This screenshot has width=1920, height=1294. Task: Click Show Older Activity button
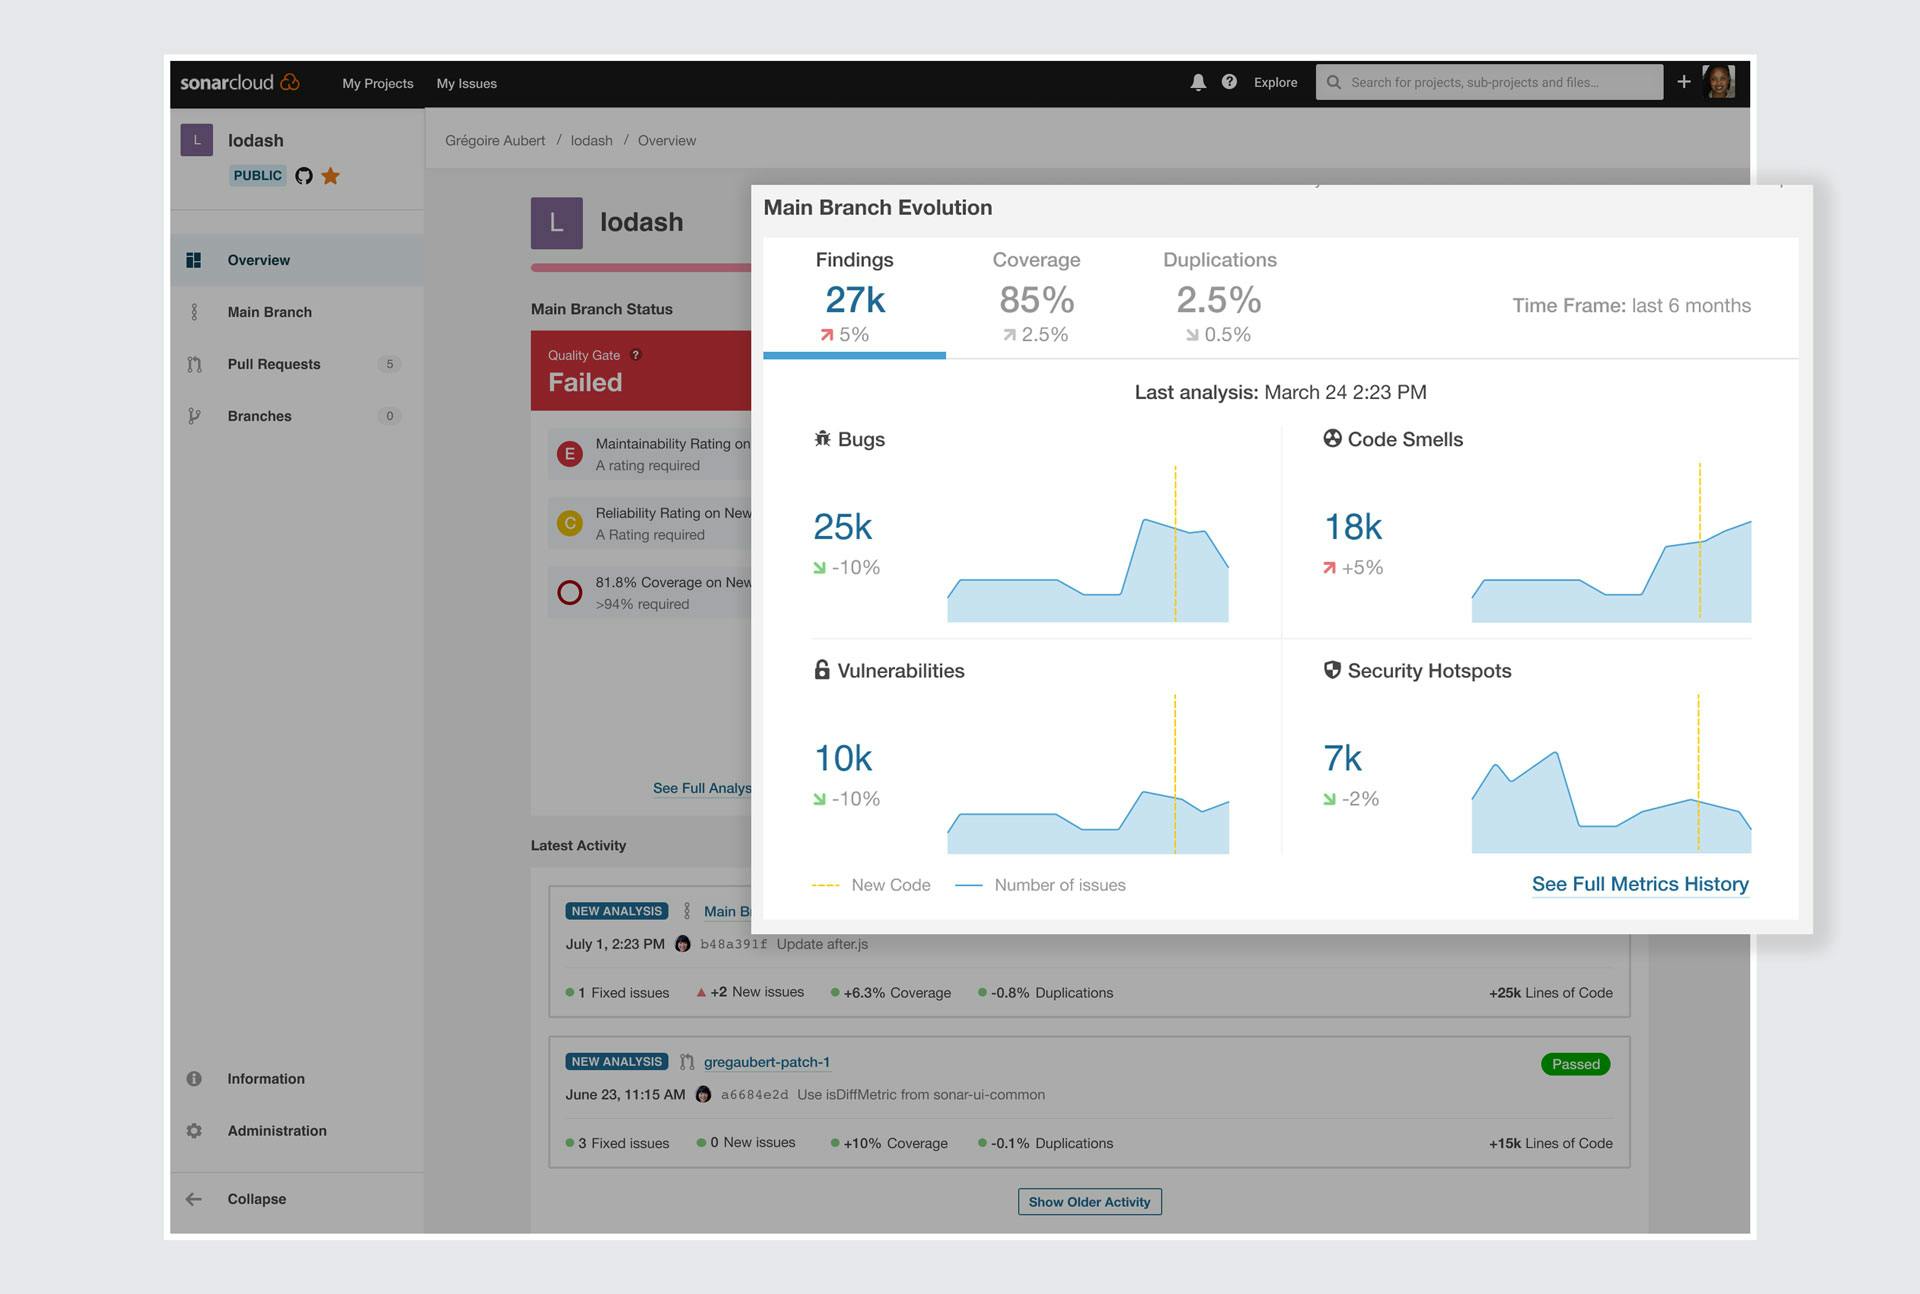[x=1090, y=1202]
